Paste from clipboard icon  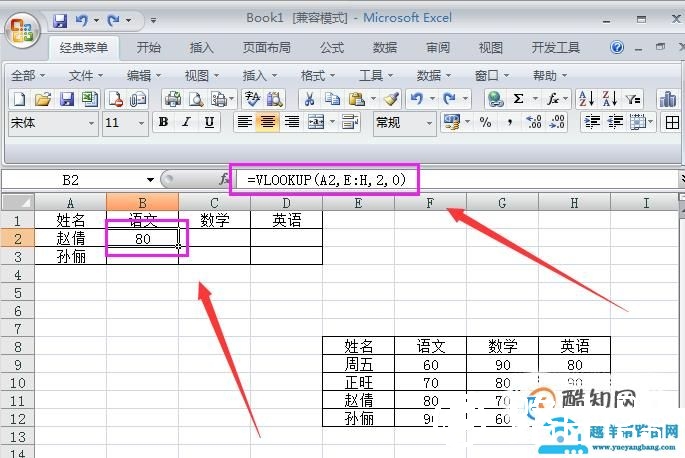coord(357,99)
